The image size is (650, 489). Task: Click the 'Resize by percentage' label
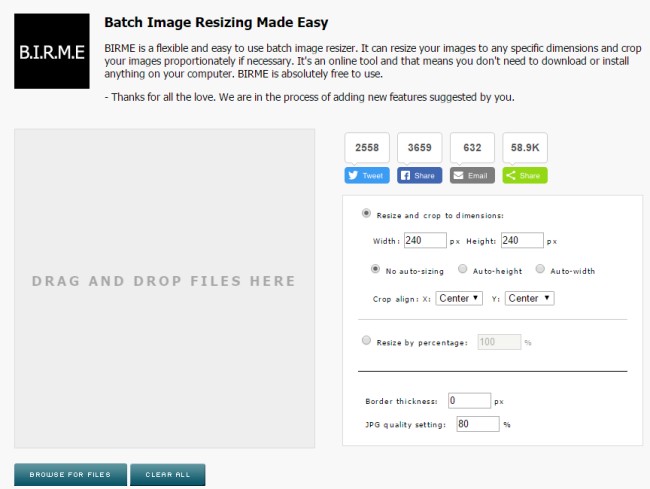422,343
